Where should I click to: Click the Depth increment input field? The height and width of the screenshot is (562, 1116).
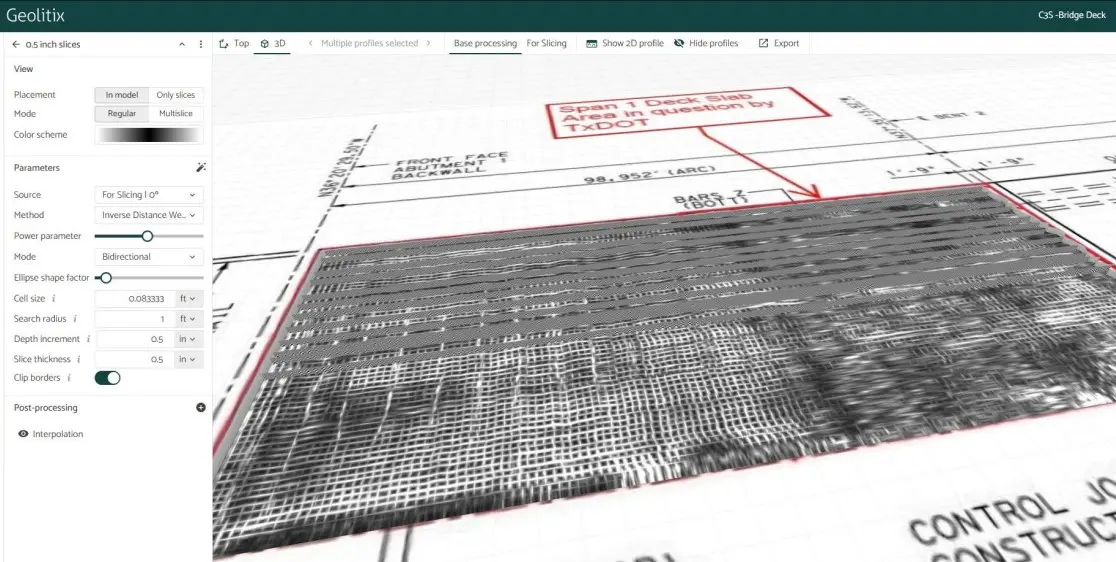(135, 339)
